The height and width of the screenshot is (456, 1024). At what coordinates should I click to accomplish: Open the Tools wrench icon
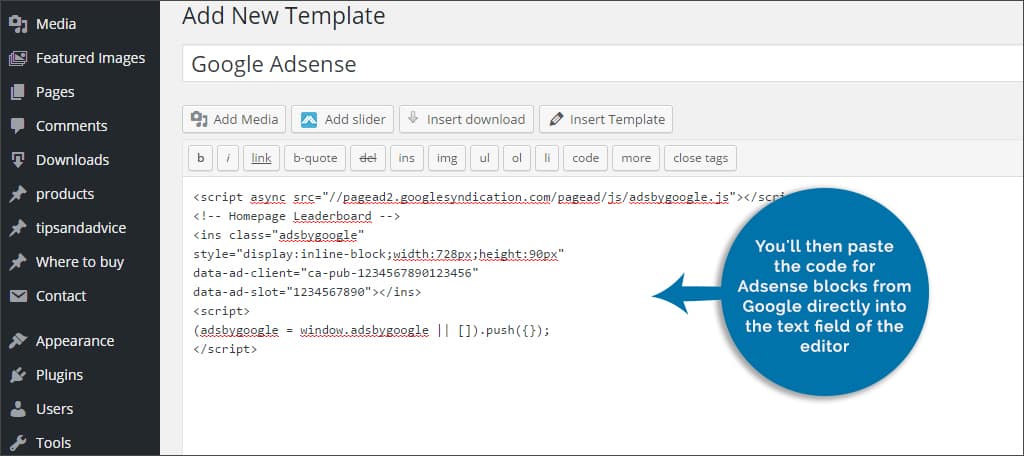(x=17, y=443)
